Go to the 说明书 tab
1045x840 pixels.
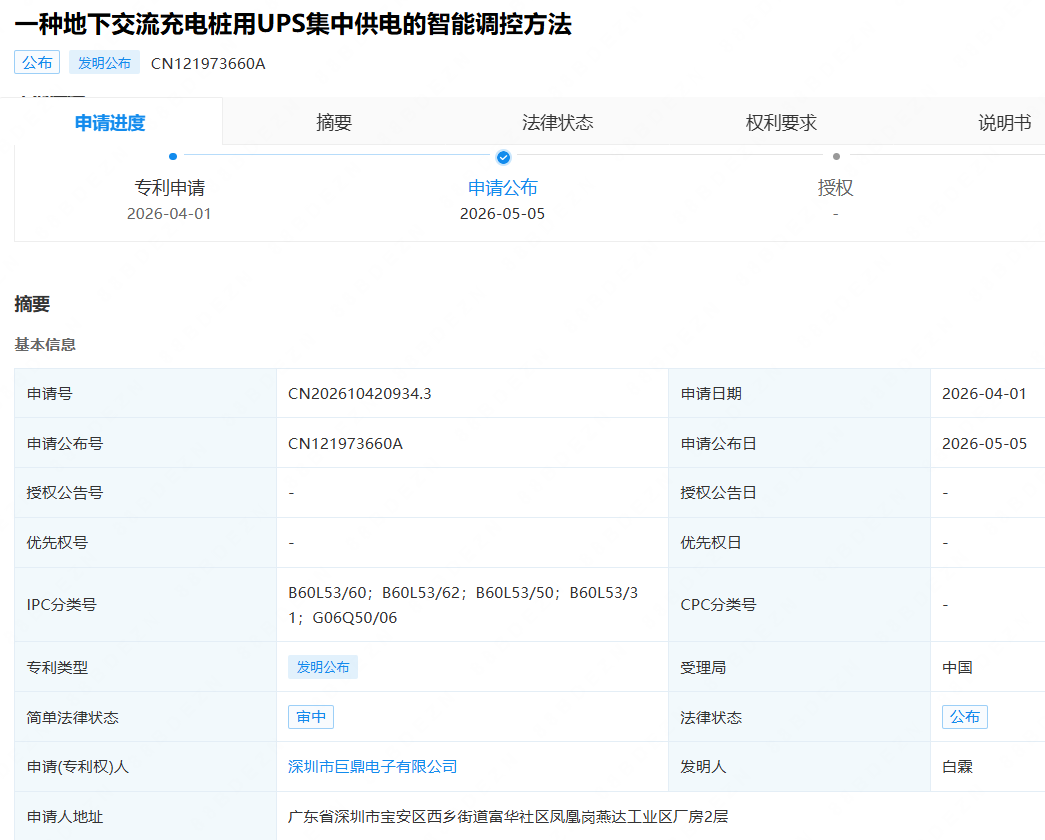1004,123
